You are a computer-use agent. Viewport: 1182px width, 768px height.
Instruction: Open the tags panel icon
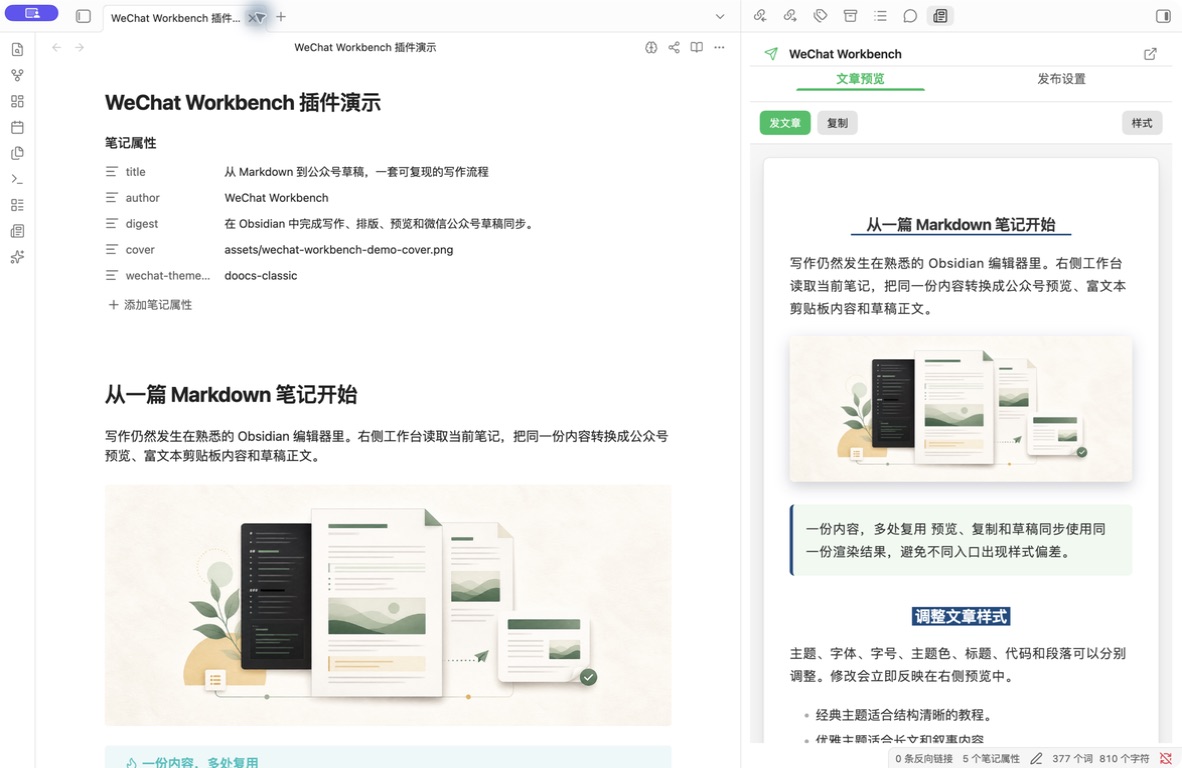(820, 16)
